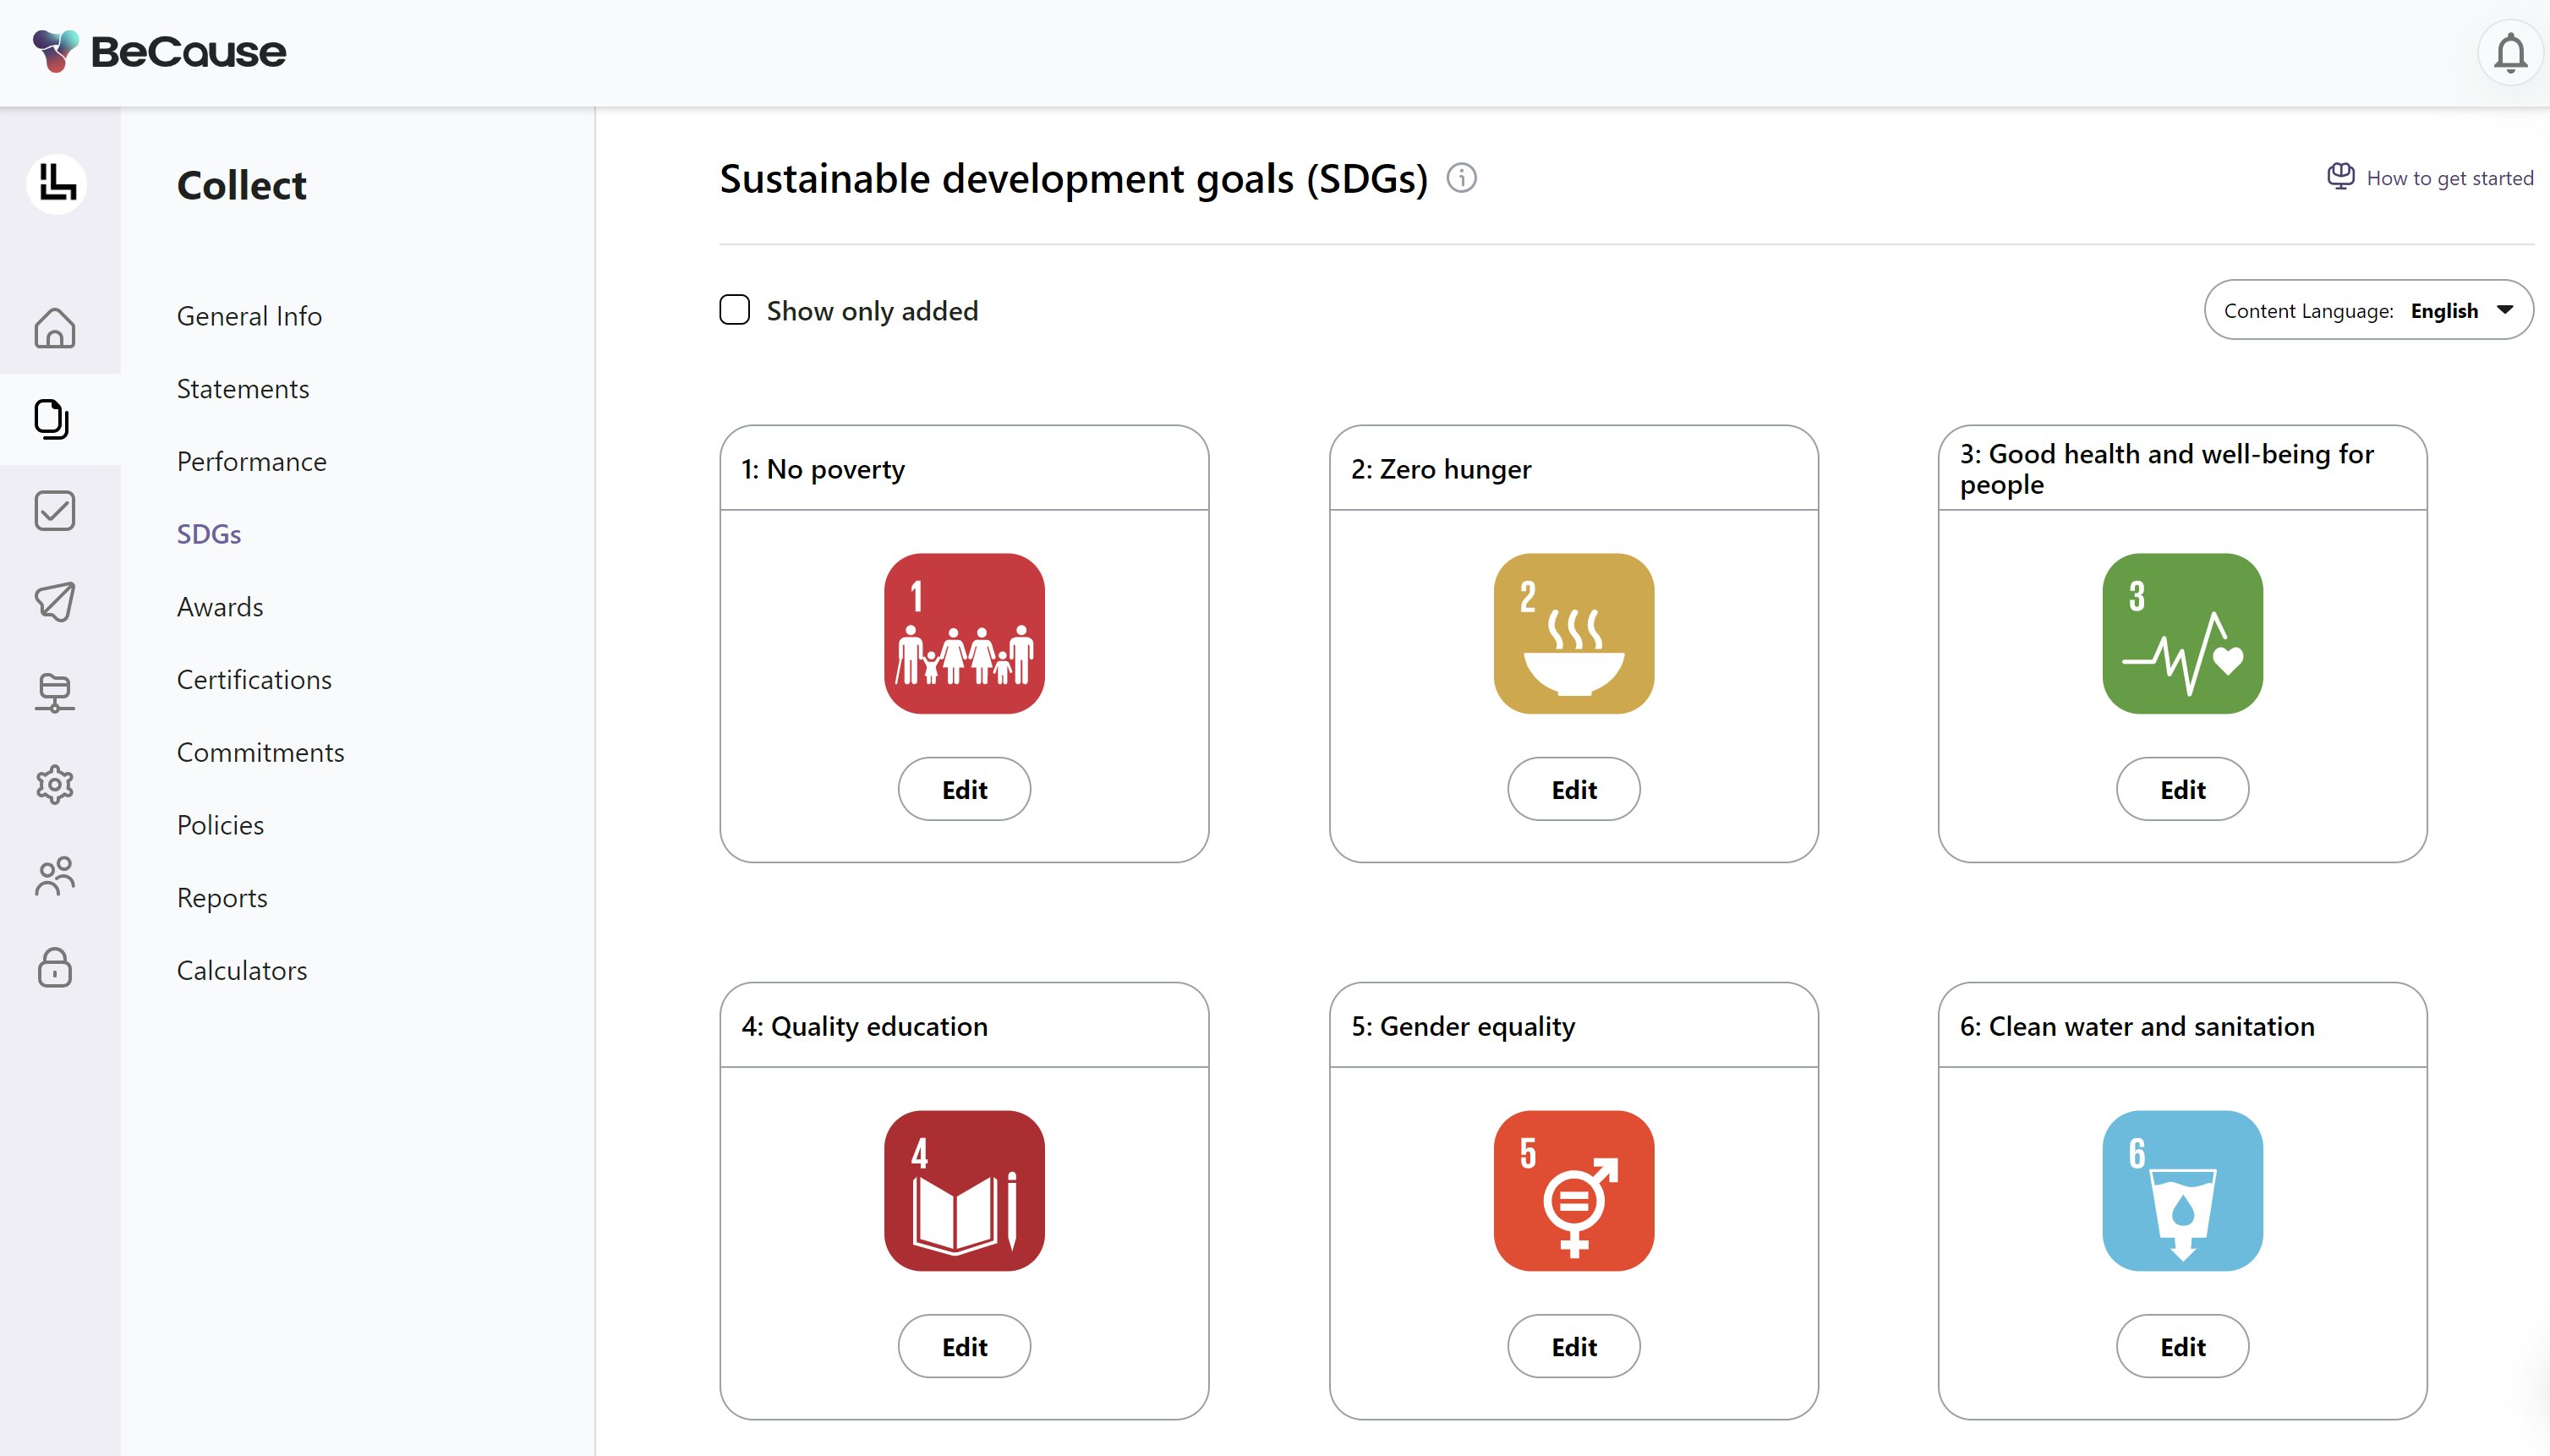Click the checkmark box sidebar icon
This screenshot has height=1456, width=2550.
(x=55, y=510)
